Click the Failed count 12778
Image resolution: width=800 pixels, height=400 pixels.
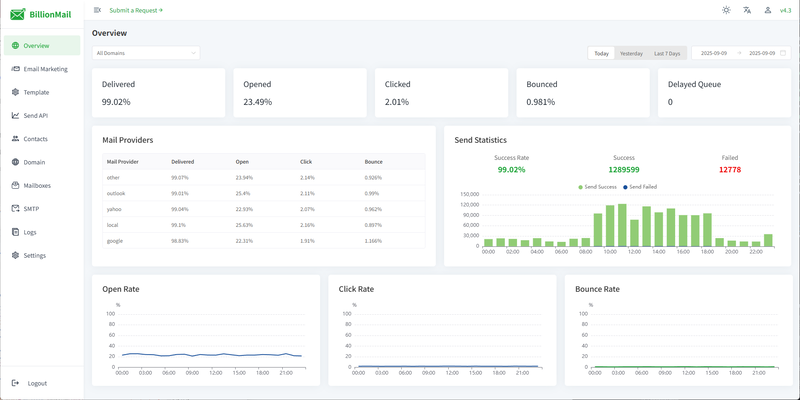coord(730,169)
